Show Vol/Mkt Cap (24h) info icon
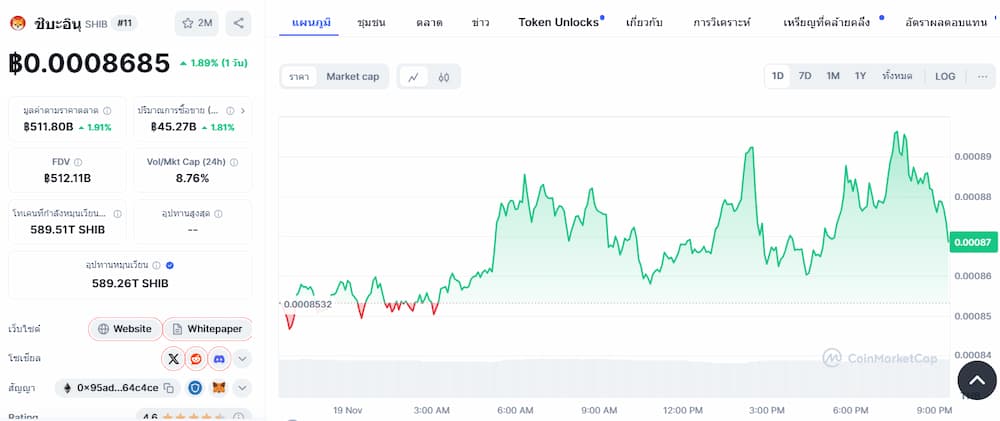The height and width of the screenshot is (421, 1000). pos(234,162)
